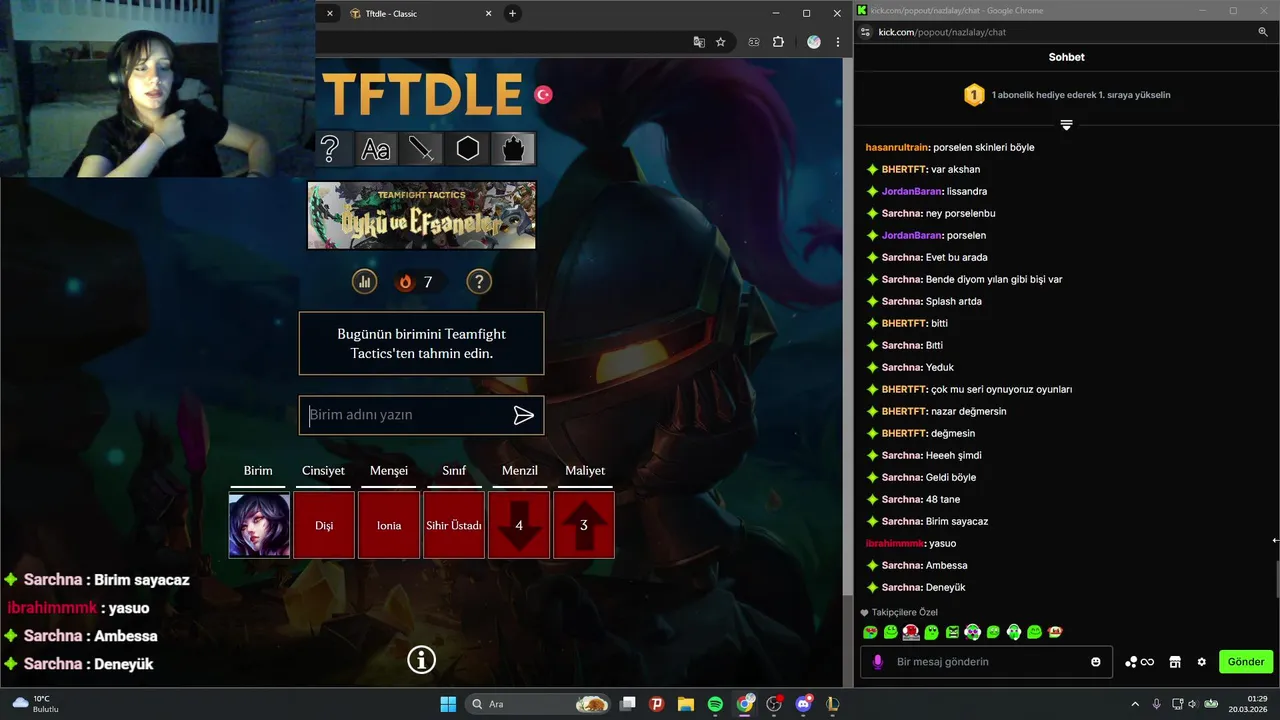Open the sword item game mode
Screen dimensions: 1280x720
[x=421, y=149]
